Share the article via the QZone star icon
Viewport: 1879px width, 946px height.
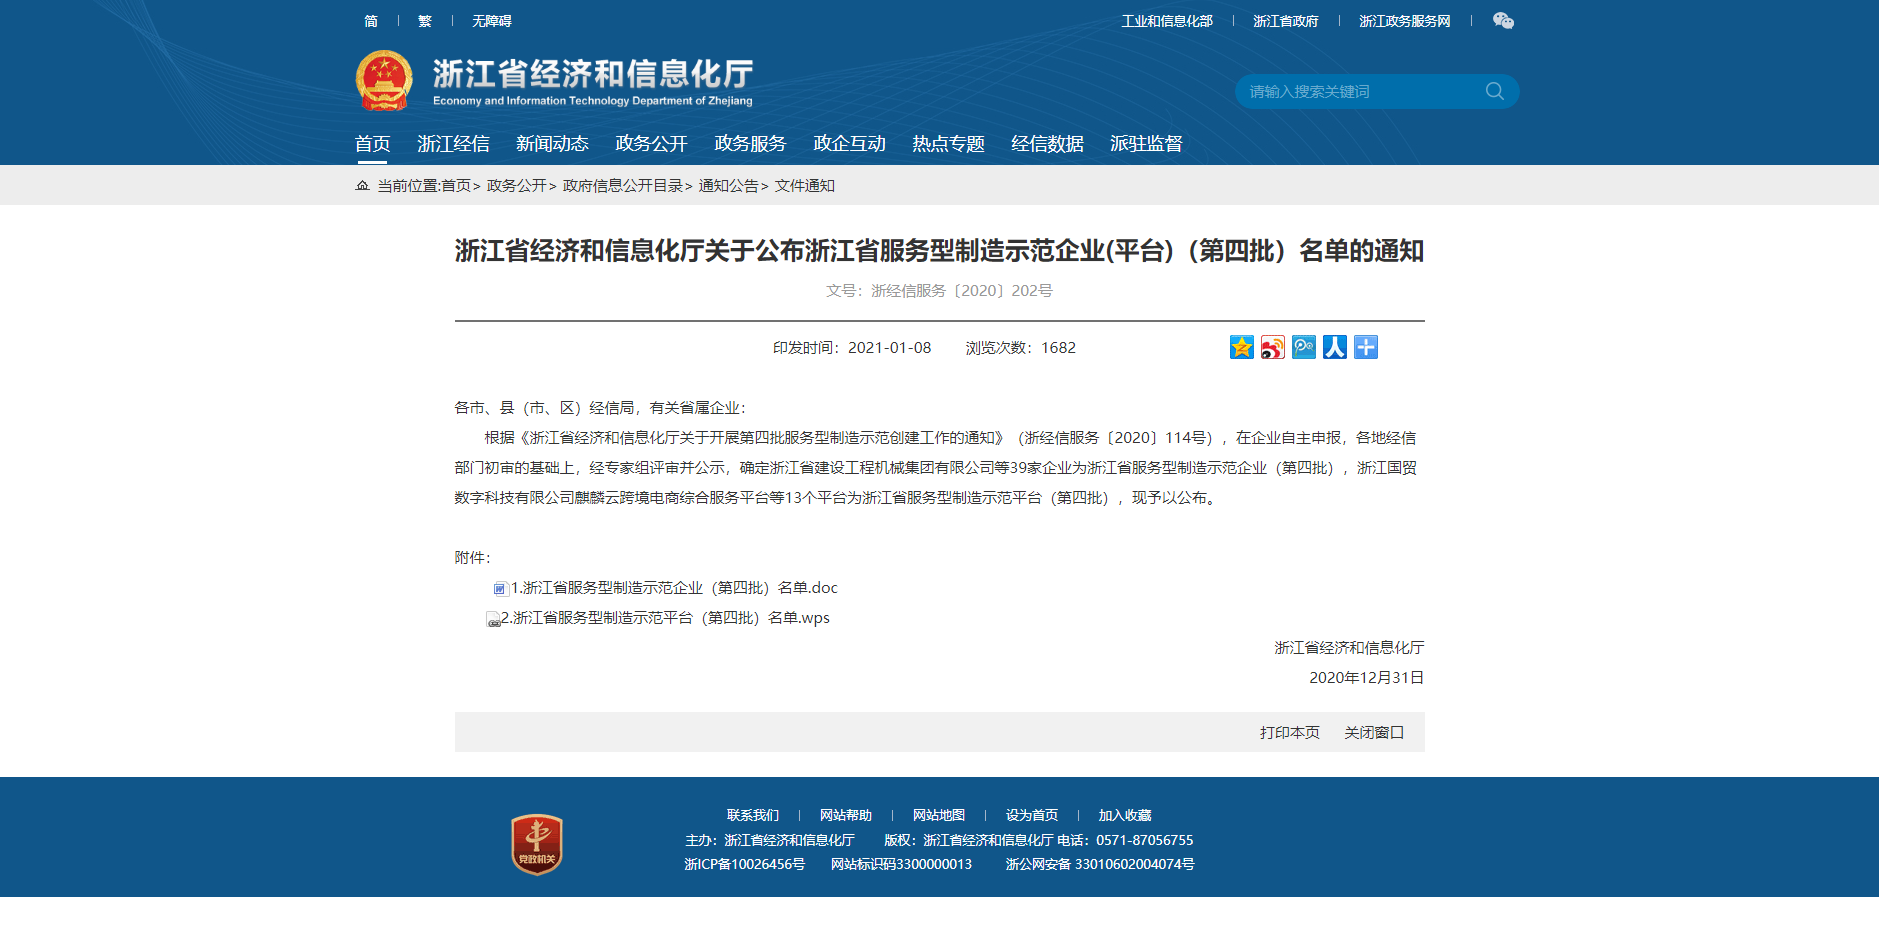(x=1241, y=347)
